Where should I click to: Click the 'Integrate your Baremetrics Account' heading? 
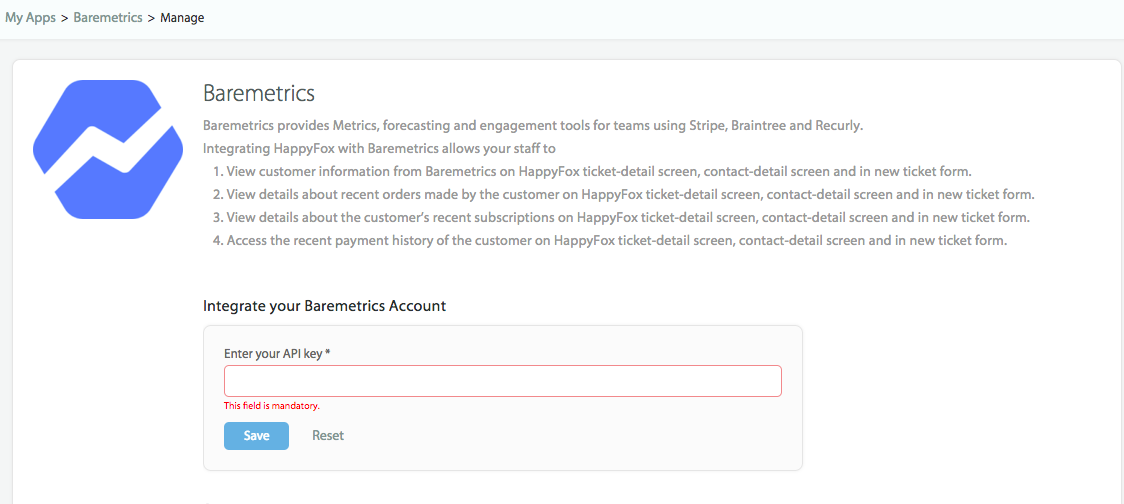(324, 306)
